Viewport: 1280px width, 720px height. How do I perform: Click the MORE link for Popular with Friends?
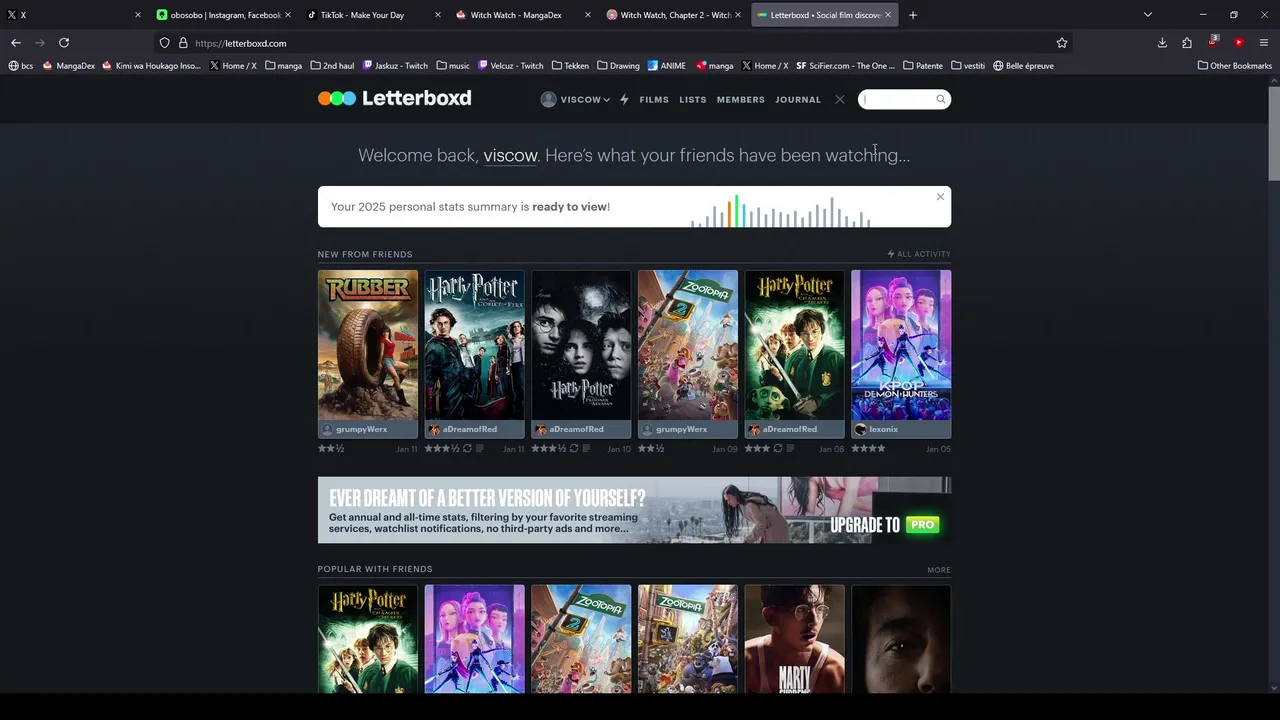[x=939, y=570]
